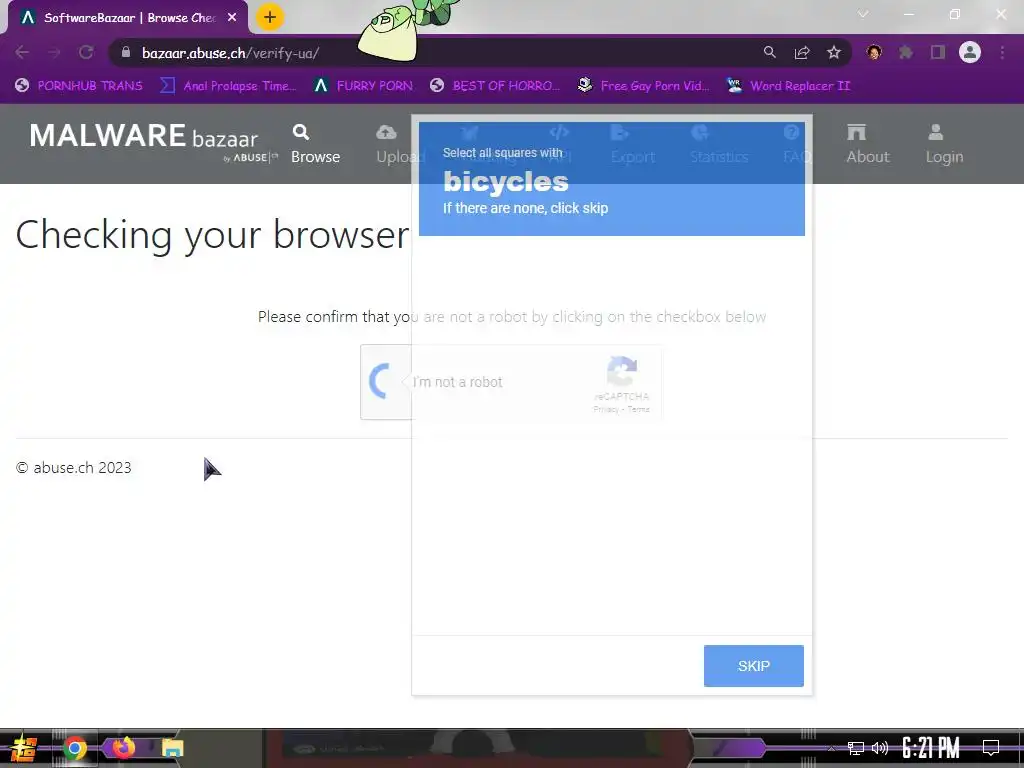This screenshot has width=1024, height=768.
Task: Open the Chrome three-dot menu
Action: (1002, 53)
